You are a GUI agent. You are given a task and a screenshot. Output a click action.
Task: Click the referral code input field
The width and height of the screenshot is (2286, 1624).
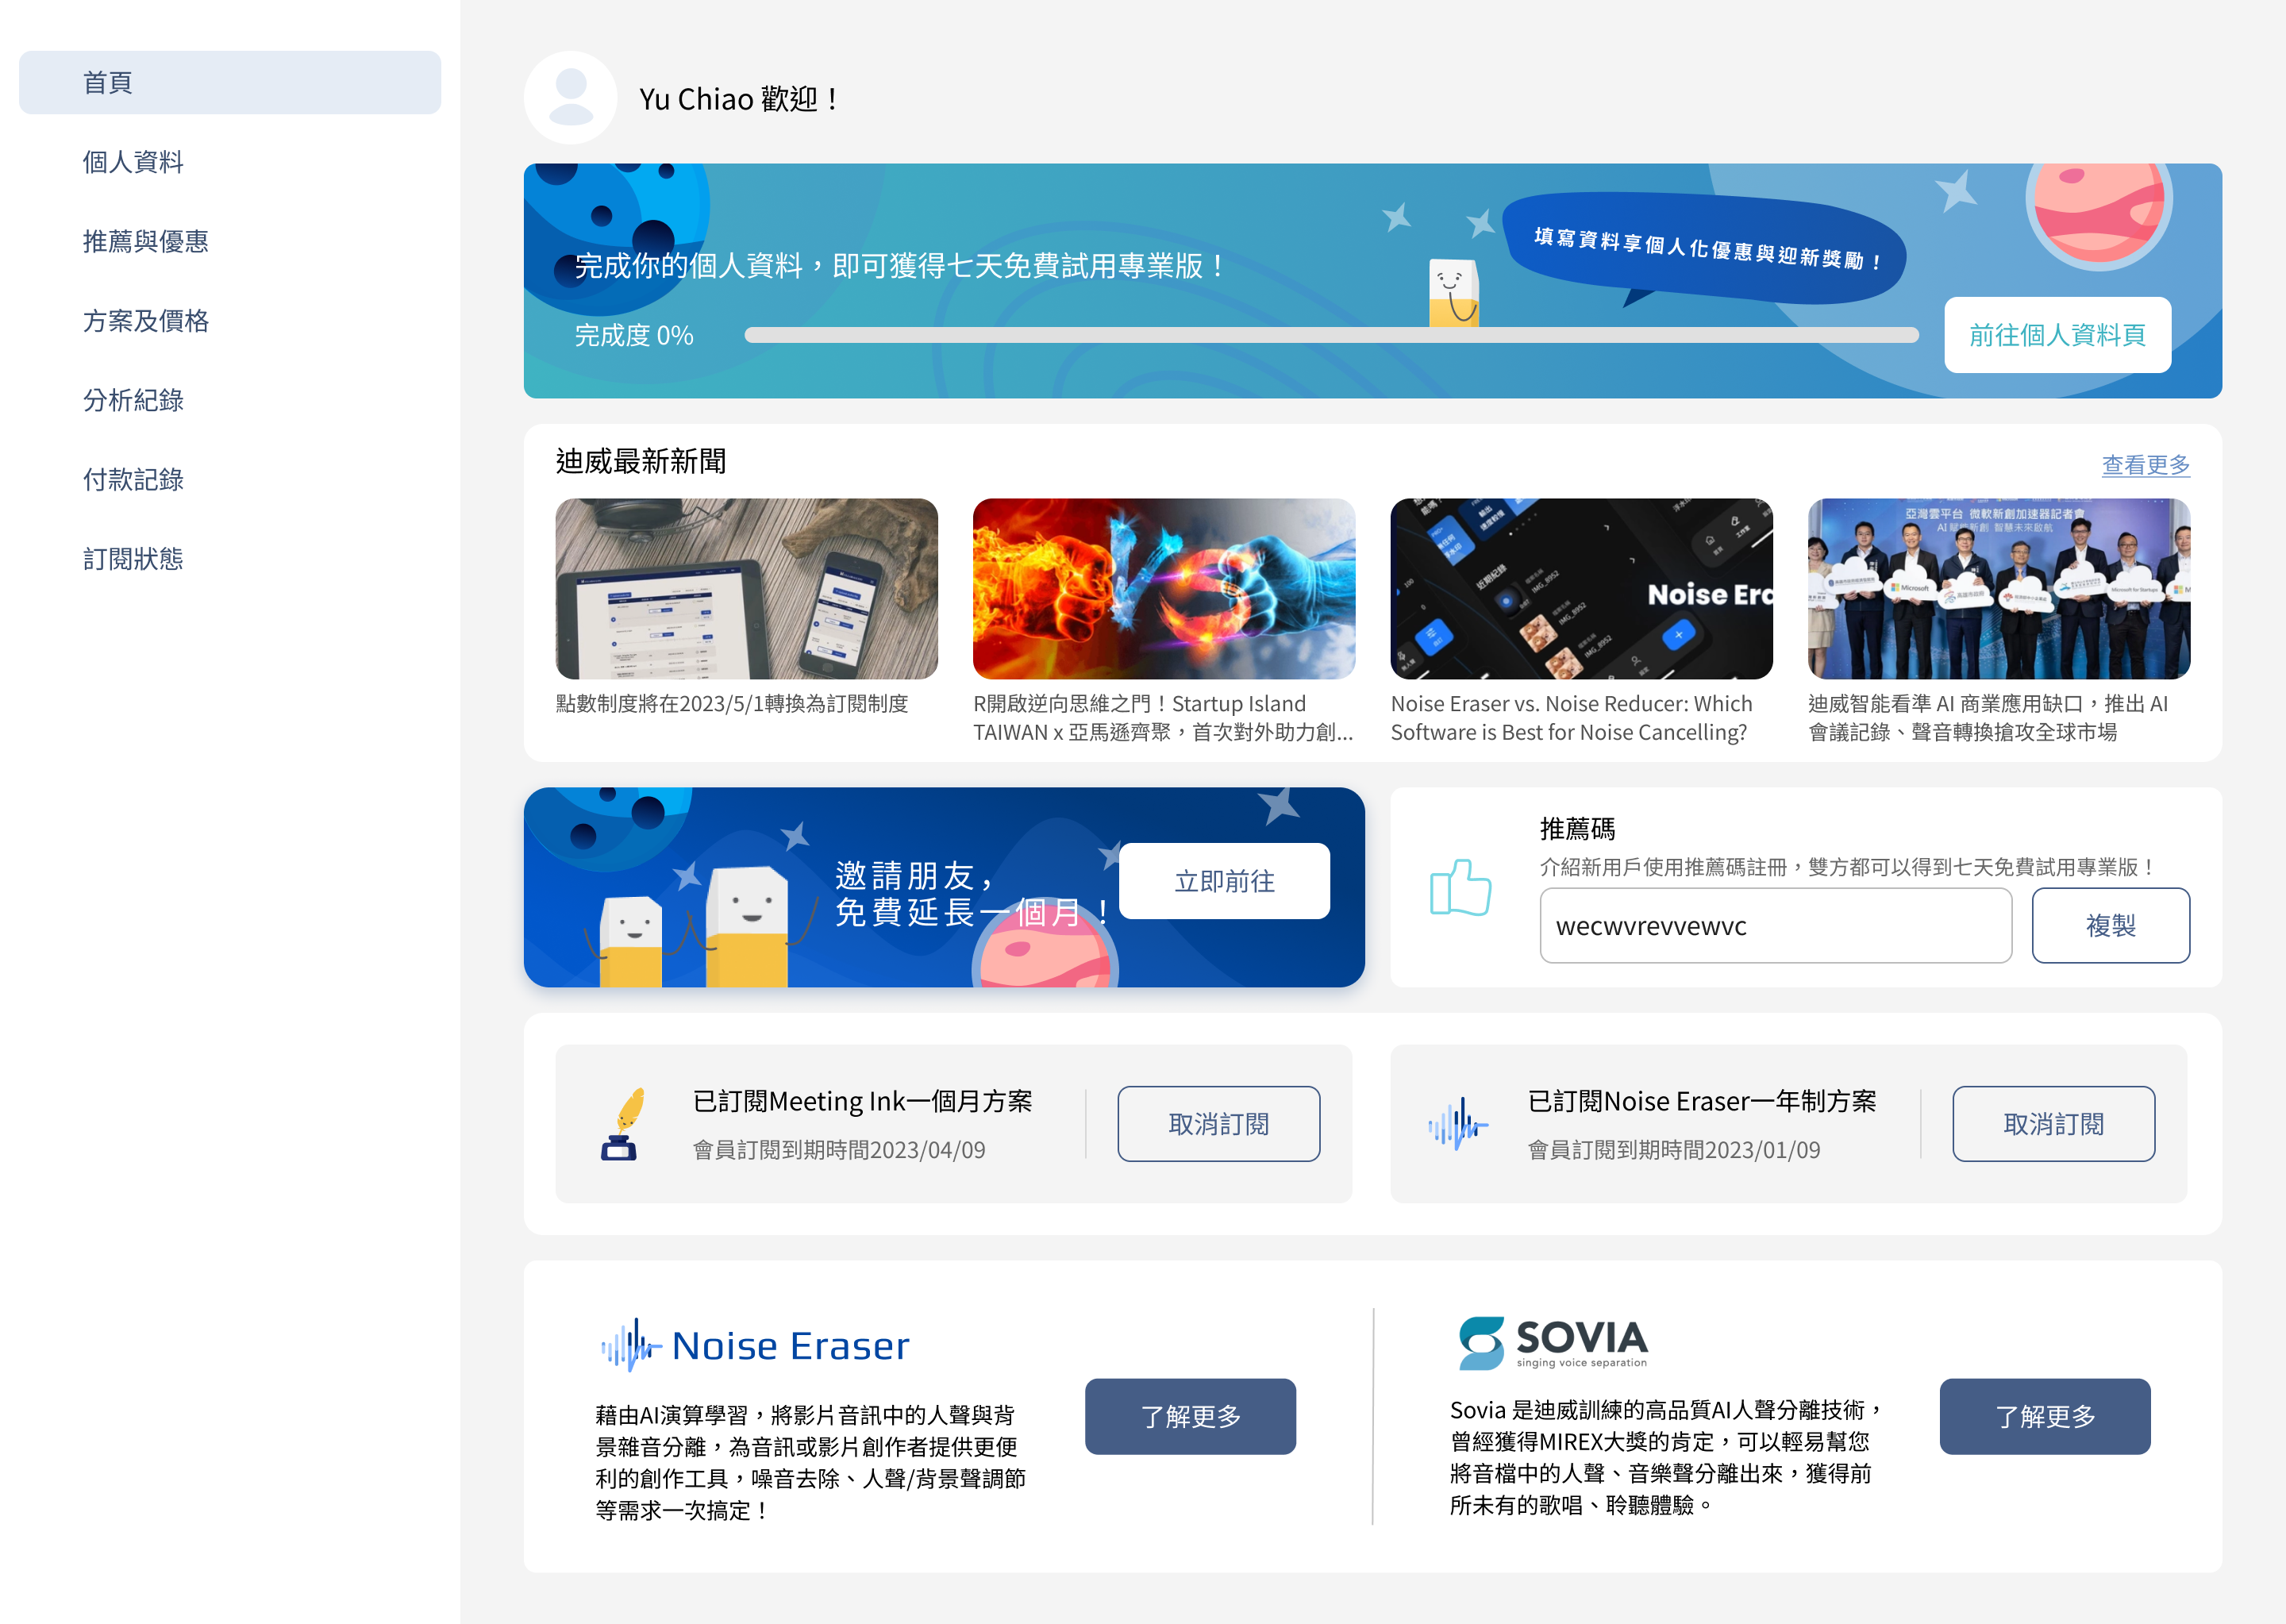[x=1775, y=926]
